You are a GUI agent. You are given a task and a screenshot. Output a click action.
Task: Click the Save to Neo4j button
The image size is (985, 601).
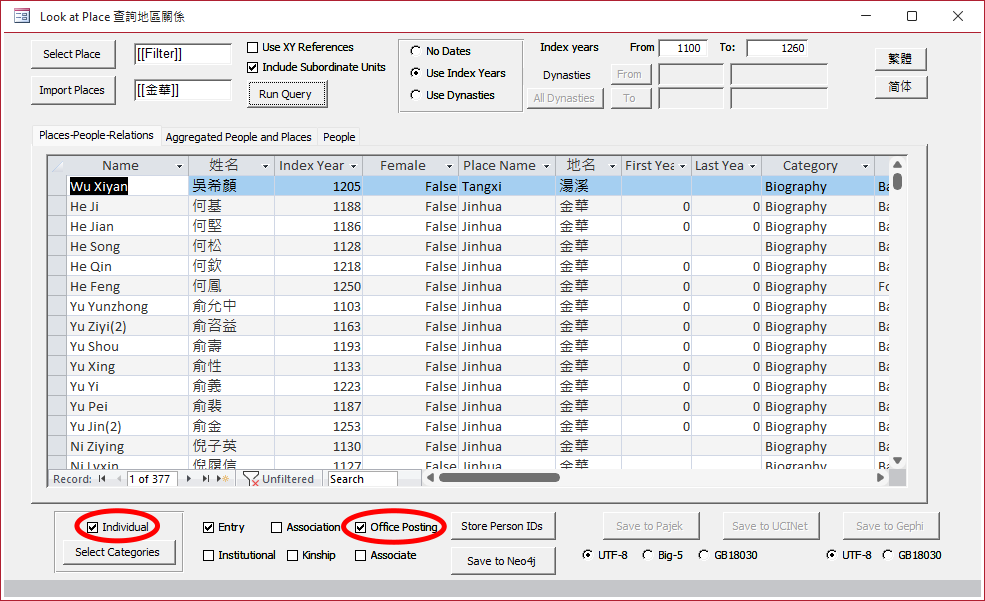point(501,561)
